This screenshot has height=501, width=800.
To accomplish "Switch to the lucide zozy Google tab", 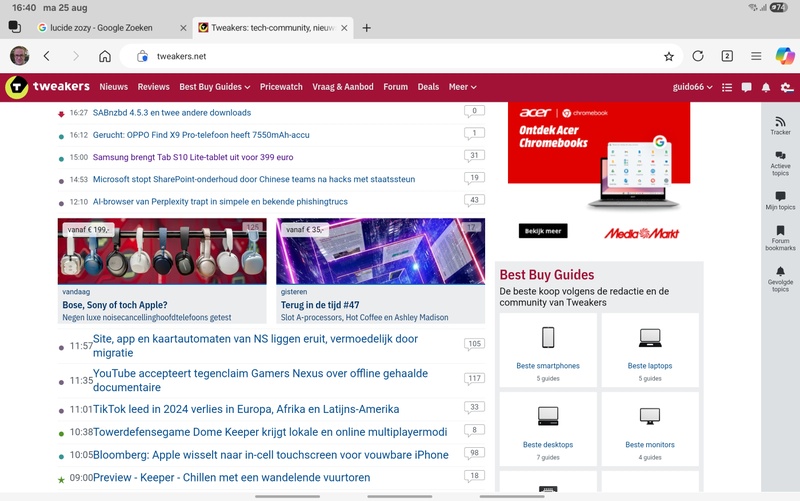I will 101,28.
